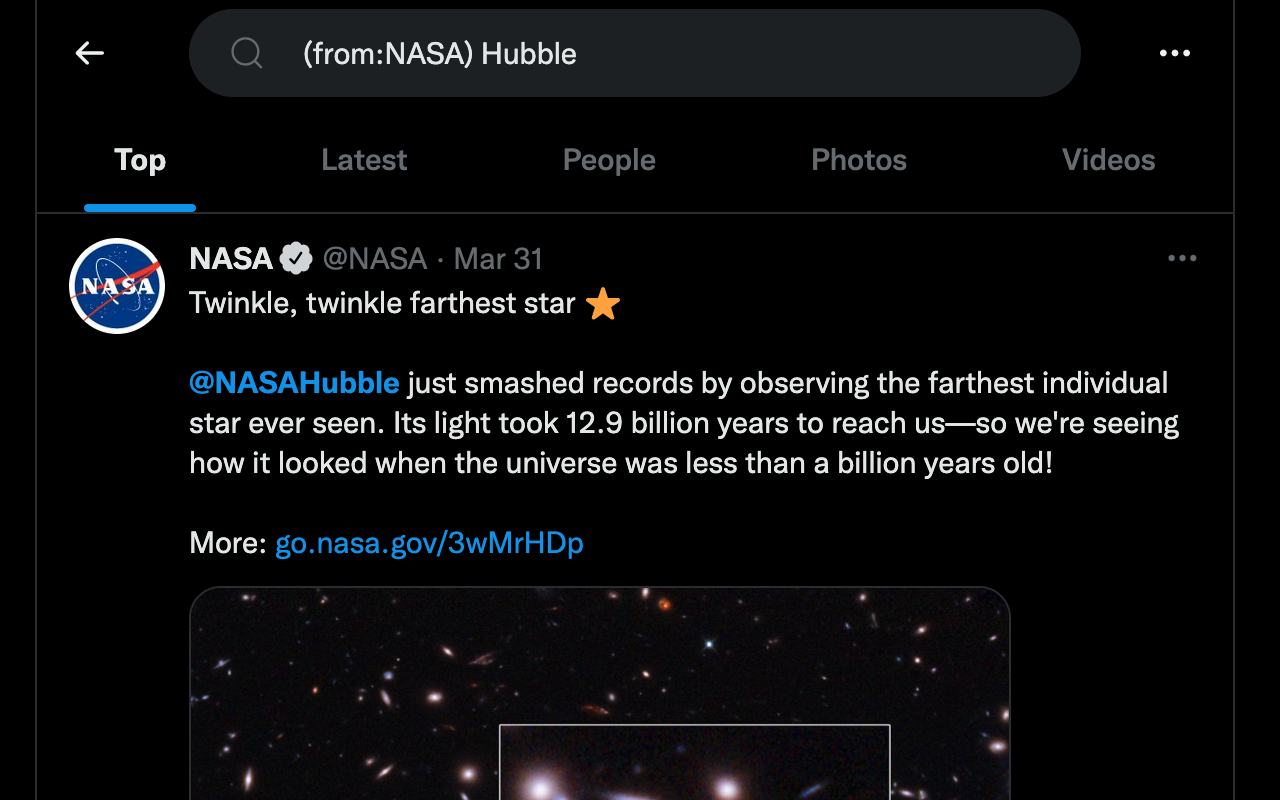Click the NASA logo profile avatar
This screenshot has width=1280, height=800.
(x=117, y=286)
